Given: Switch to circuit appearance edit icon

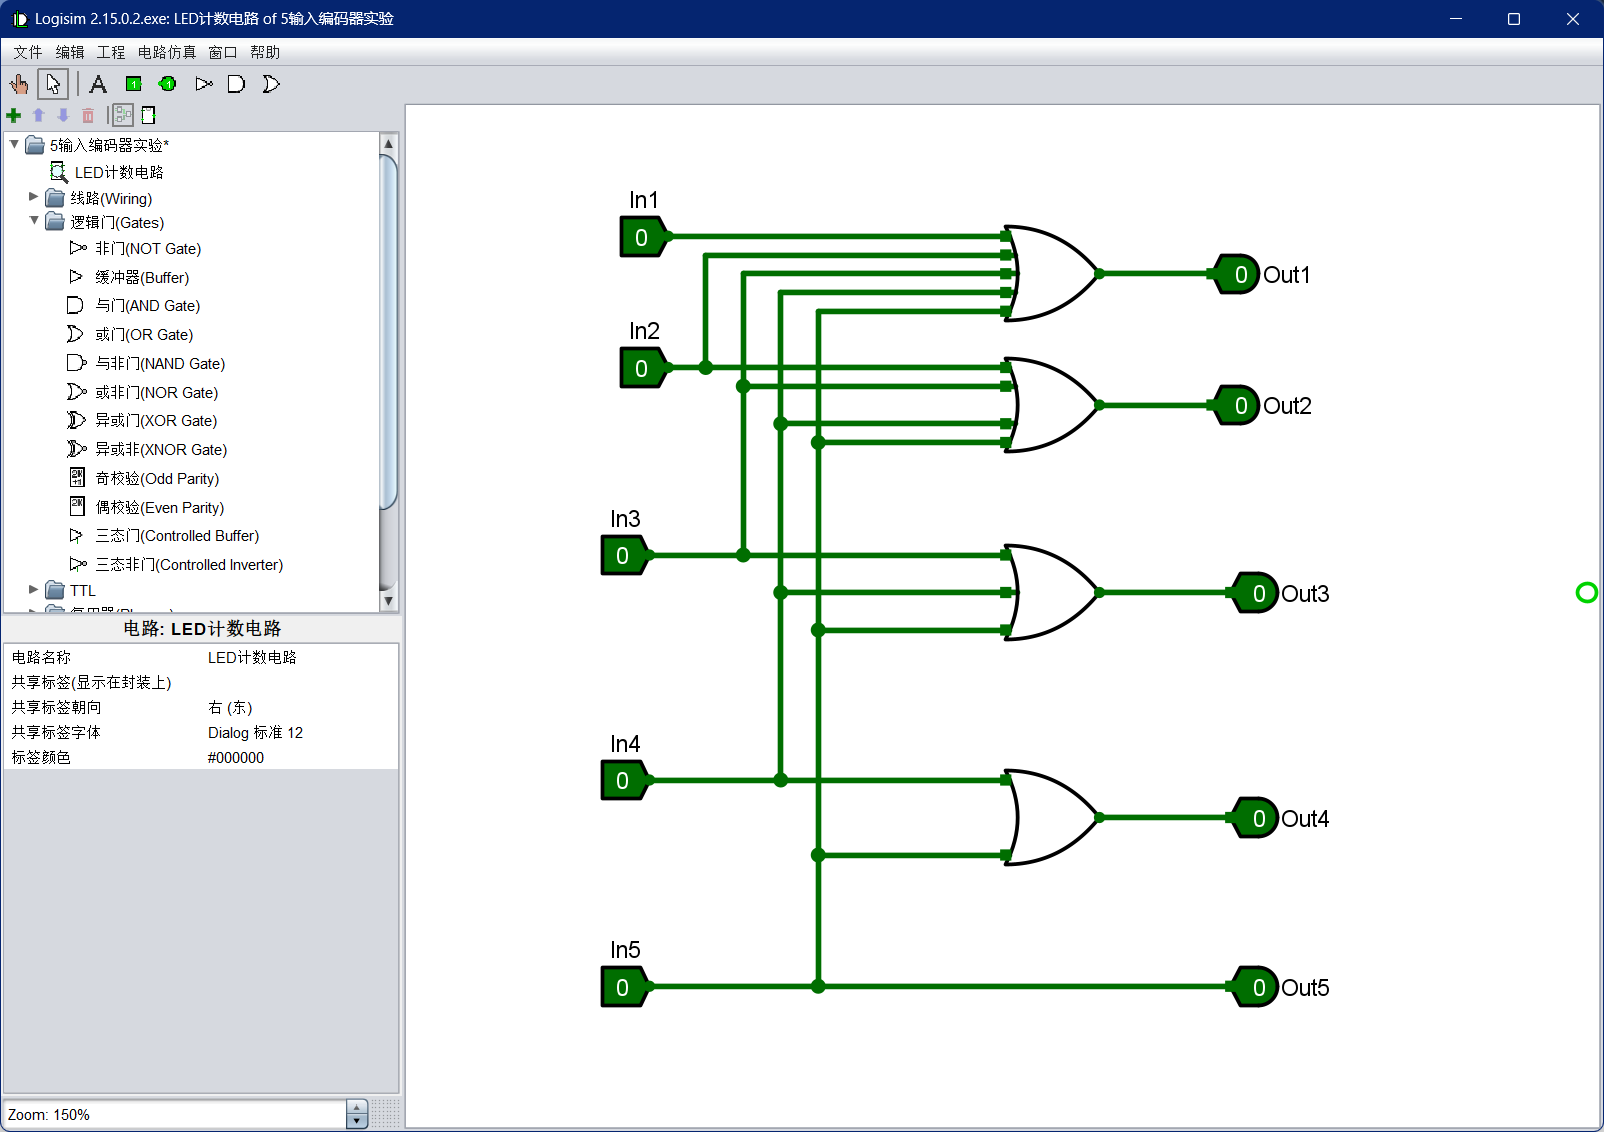Looking at the screenshot, I should 148,115.
